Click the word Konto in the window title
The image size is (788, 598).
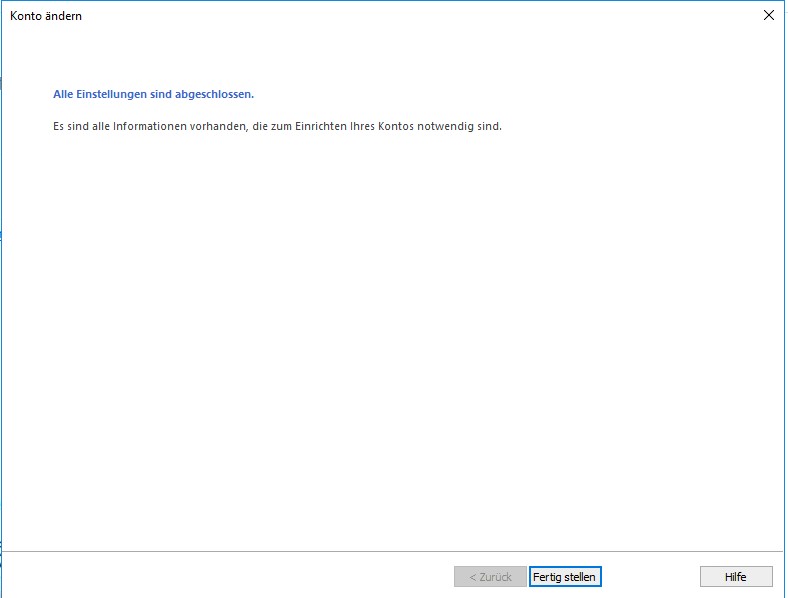pyautogui.click(x=26, y=16)
